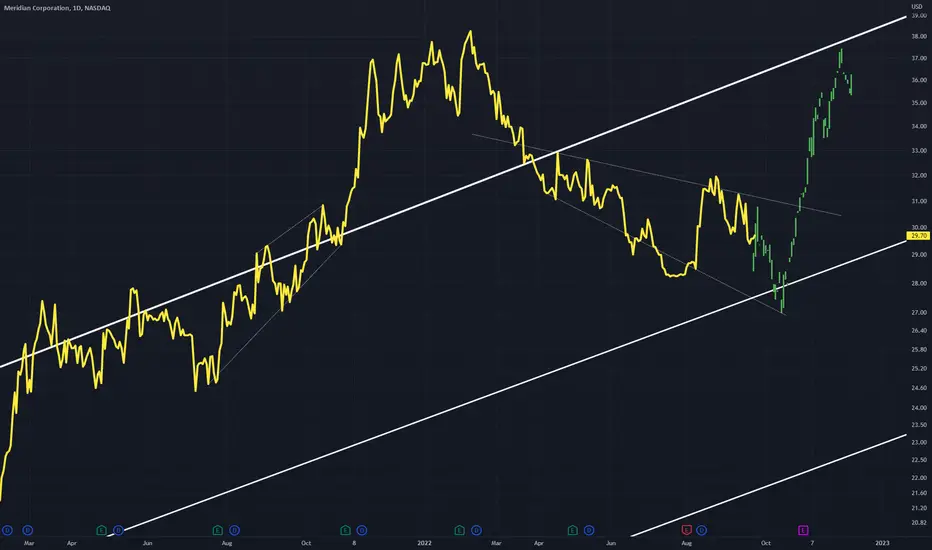
Task: Click the 39.00 price axis label
Action: tap(919, 15)
